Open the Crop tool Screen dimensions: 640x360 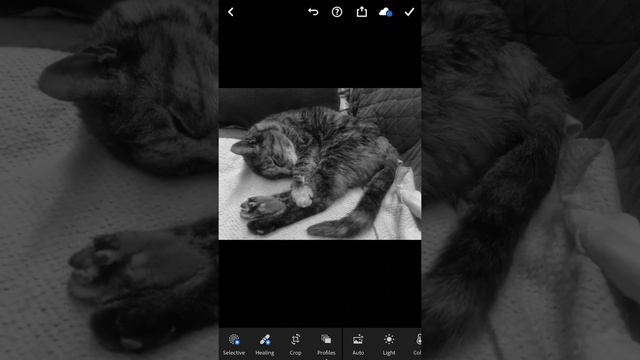click(x=296, y=344)
